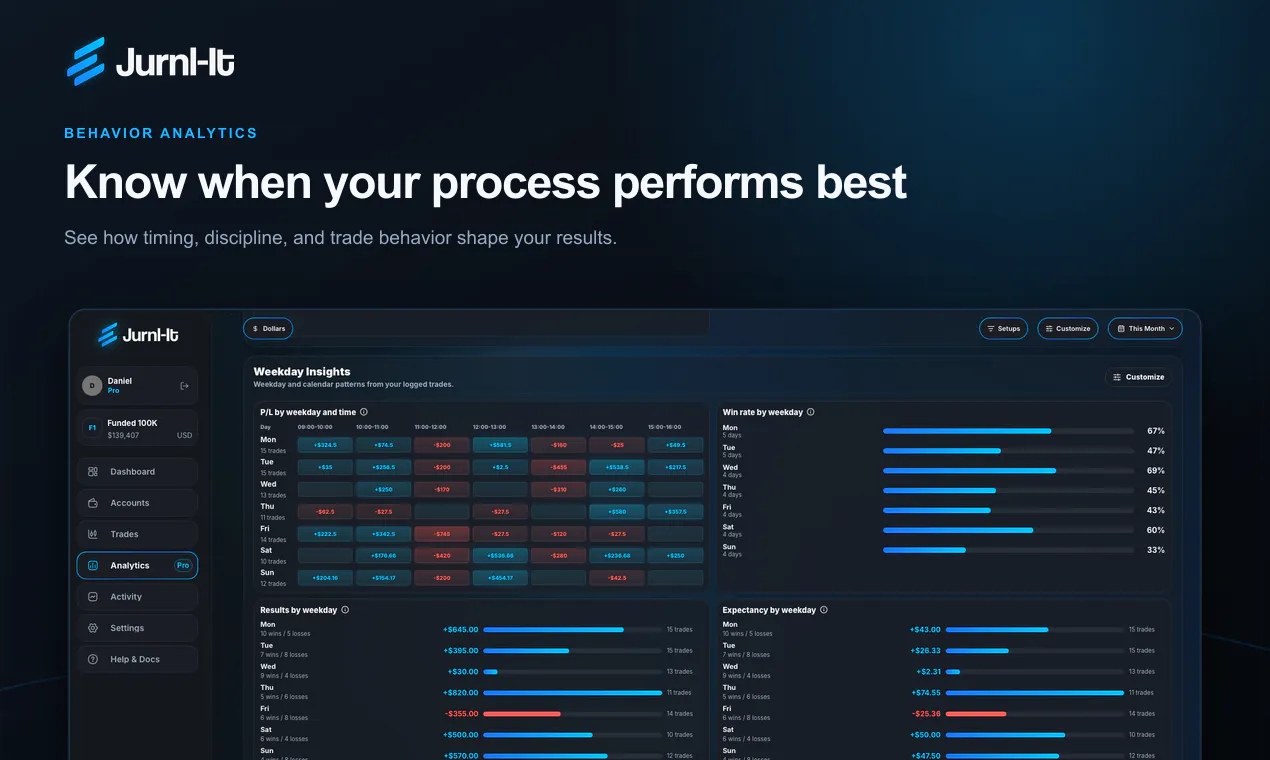1270x760 pixels.
Task: Click the Help & Docs question icon
Action: pyautogui.click(x=92, y=659)
